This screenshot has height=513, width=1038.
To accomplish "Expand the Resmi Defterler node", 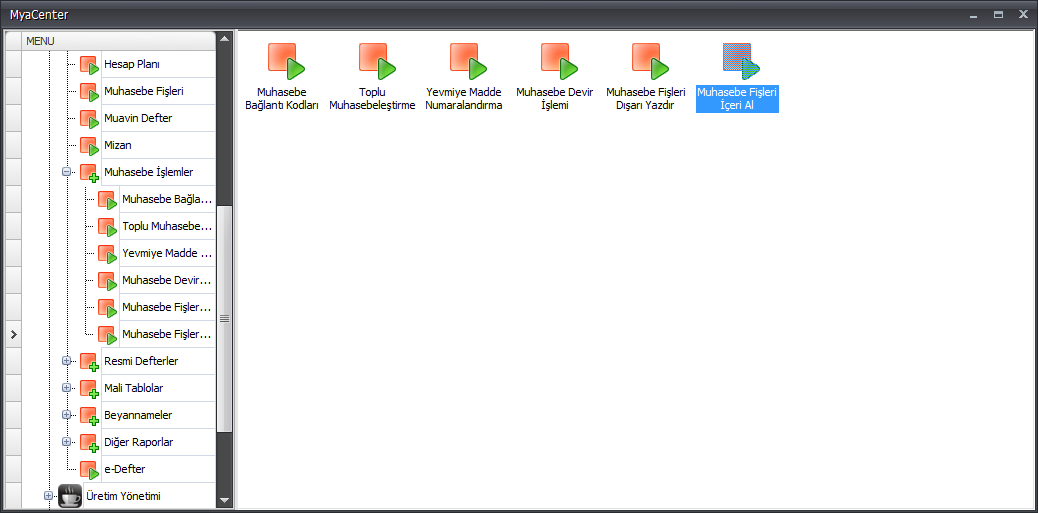I will click(x=66, y=361).
